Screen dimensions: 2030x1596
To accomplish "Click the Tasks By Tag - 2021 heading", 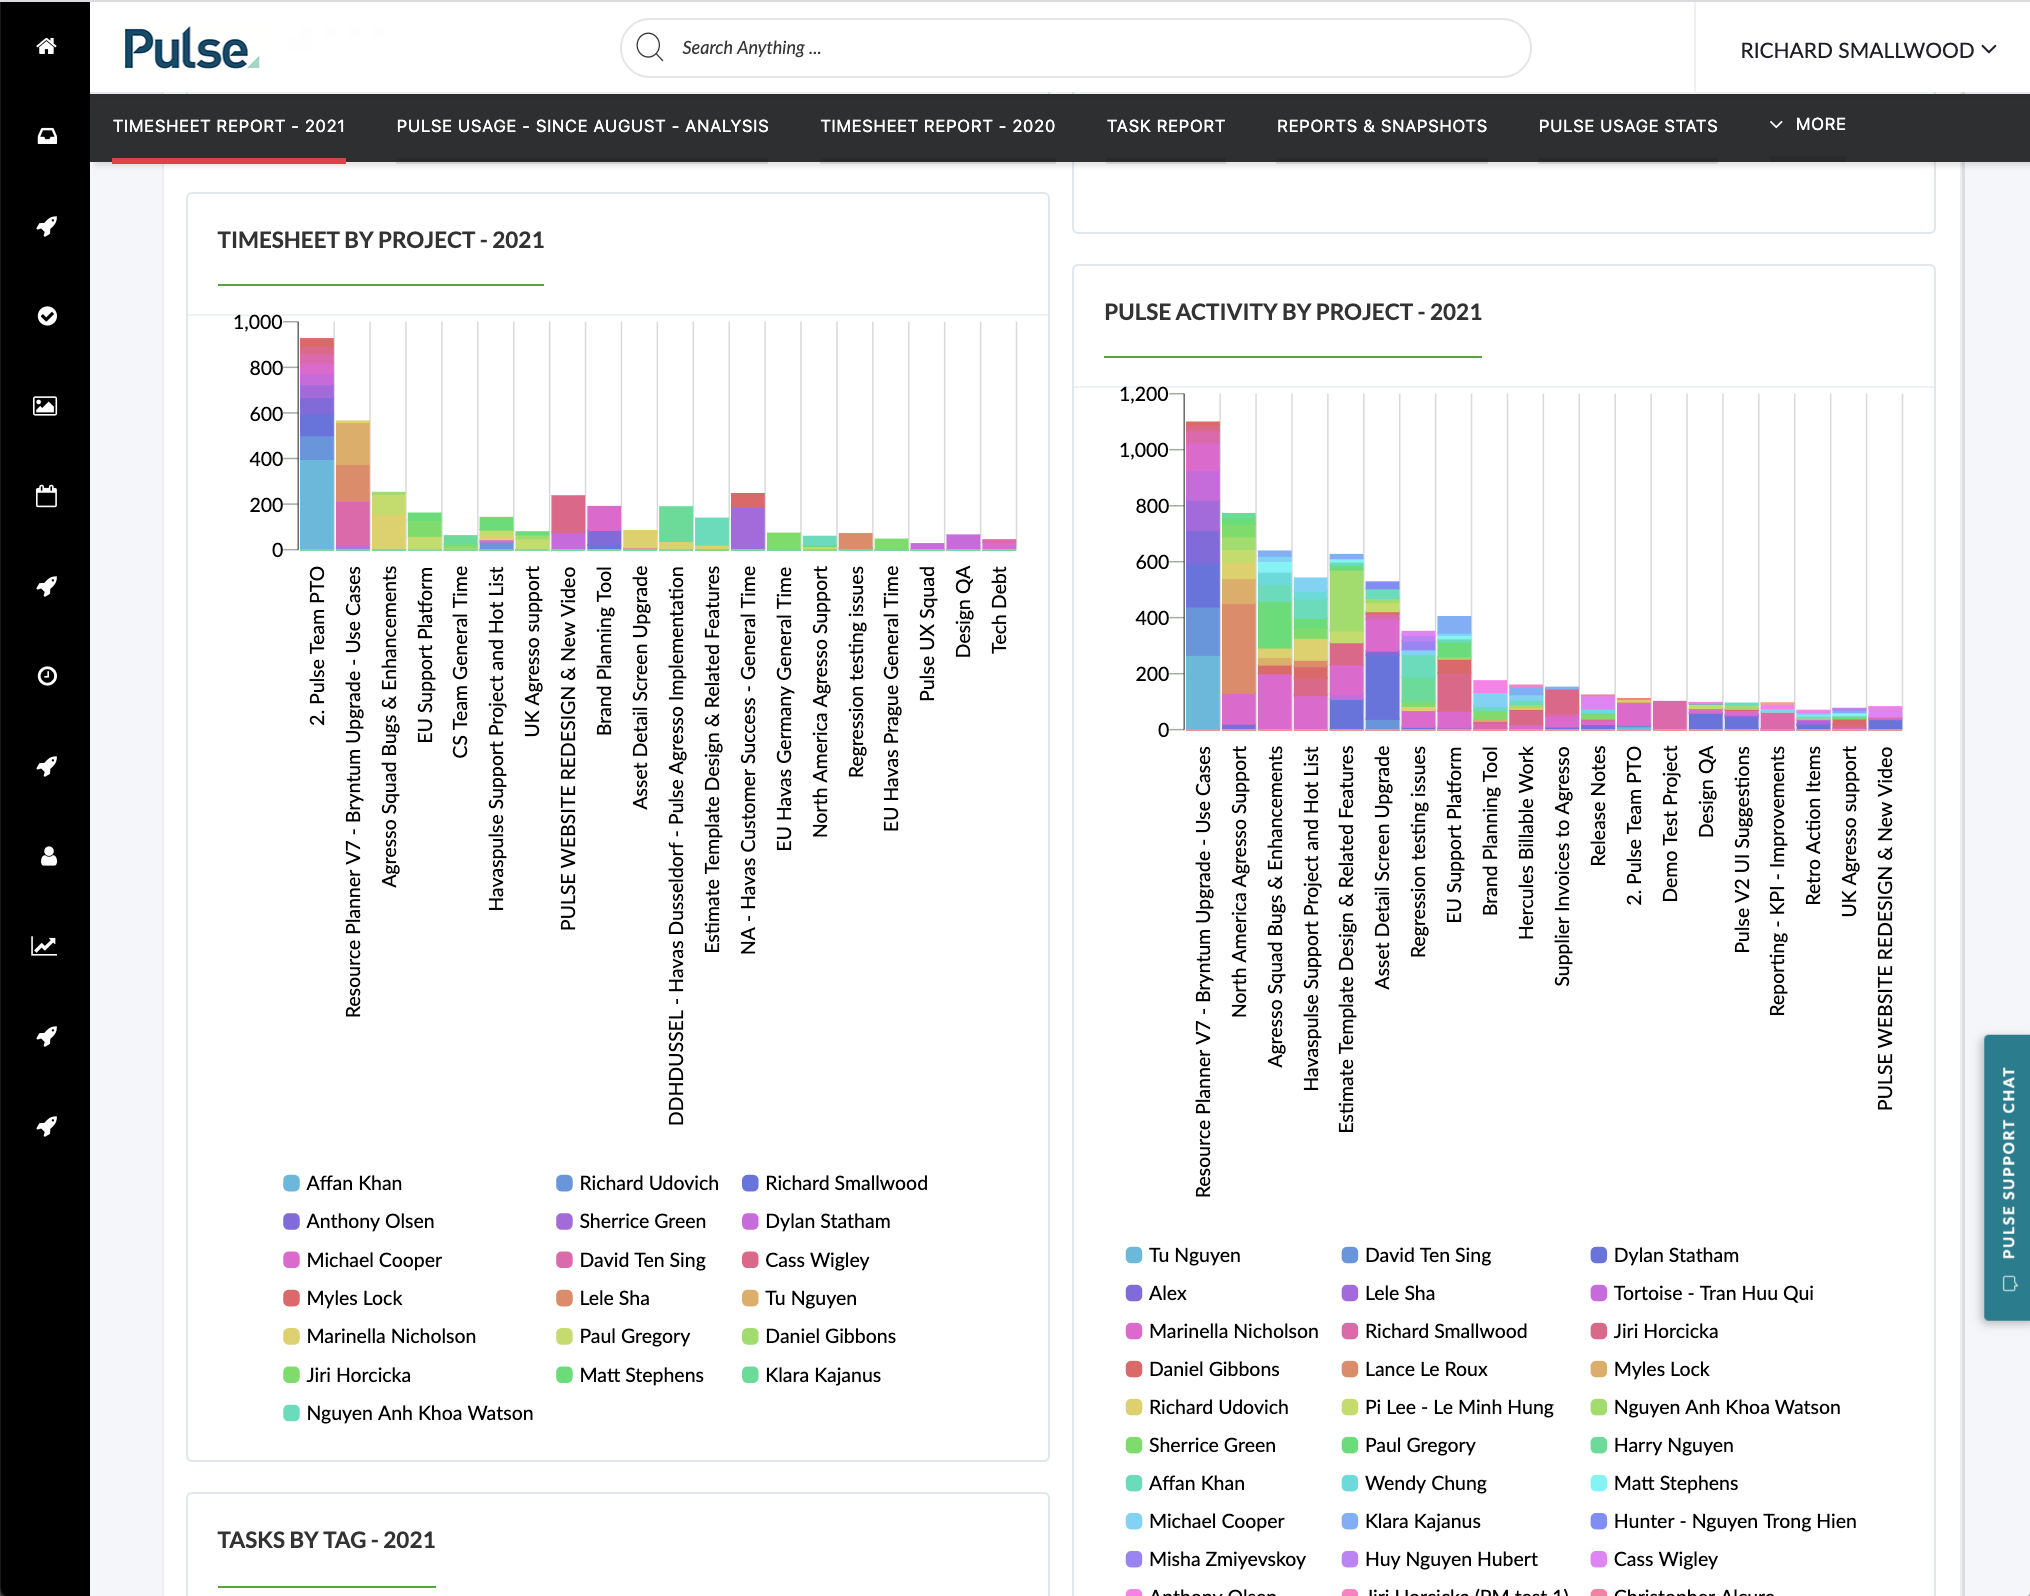I will [x=327, y=1540].
